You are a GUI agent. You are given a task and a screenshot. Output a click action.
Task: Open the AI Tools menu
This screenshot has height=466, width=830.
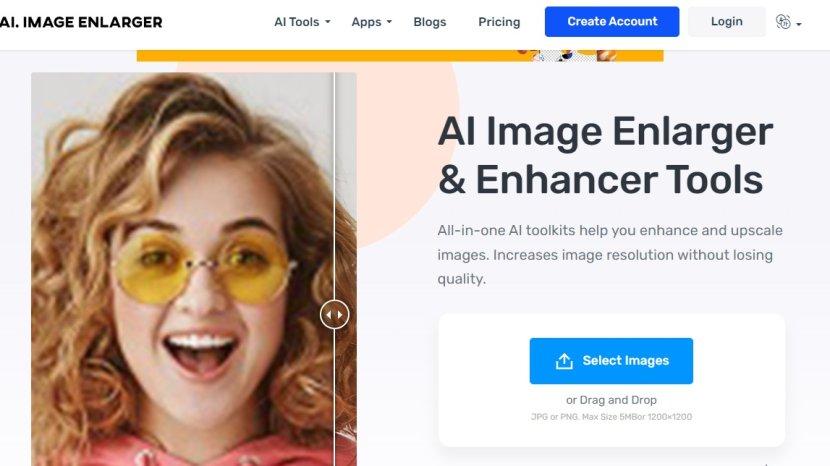click(296, 22)
